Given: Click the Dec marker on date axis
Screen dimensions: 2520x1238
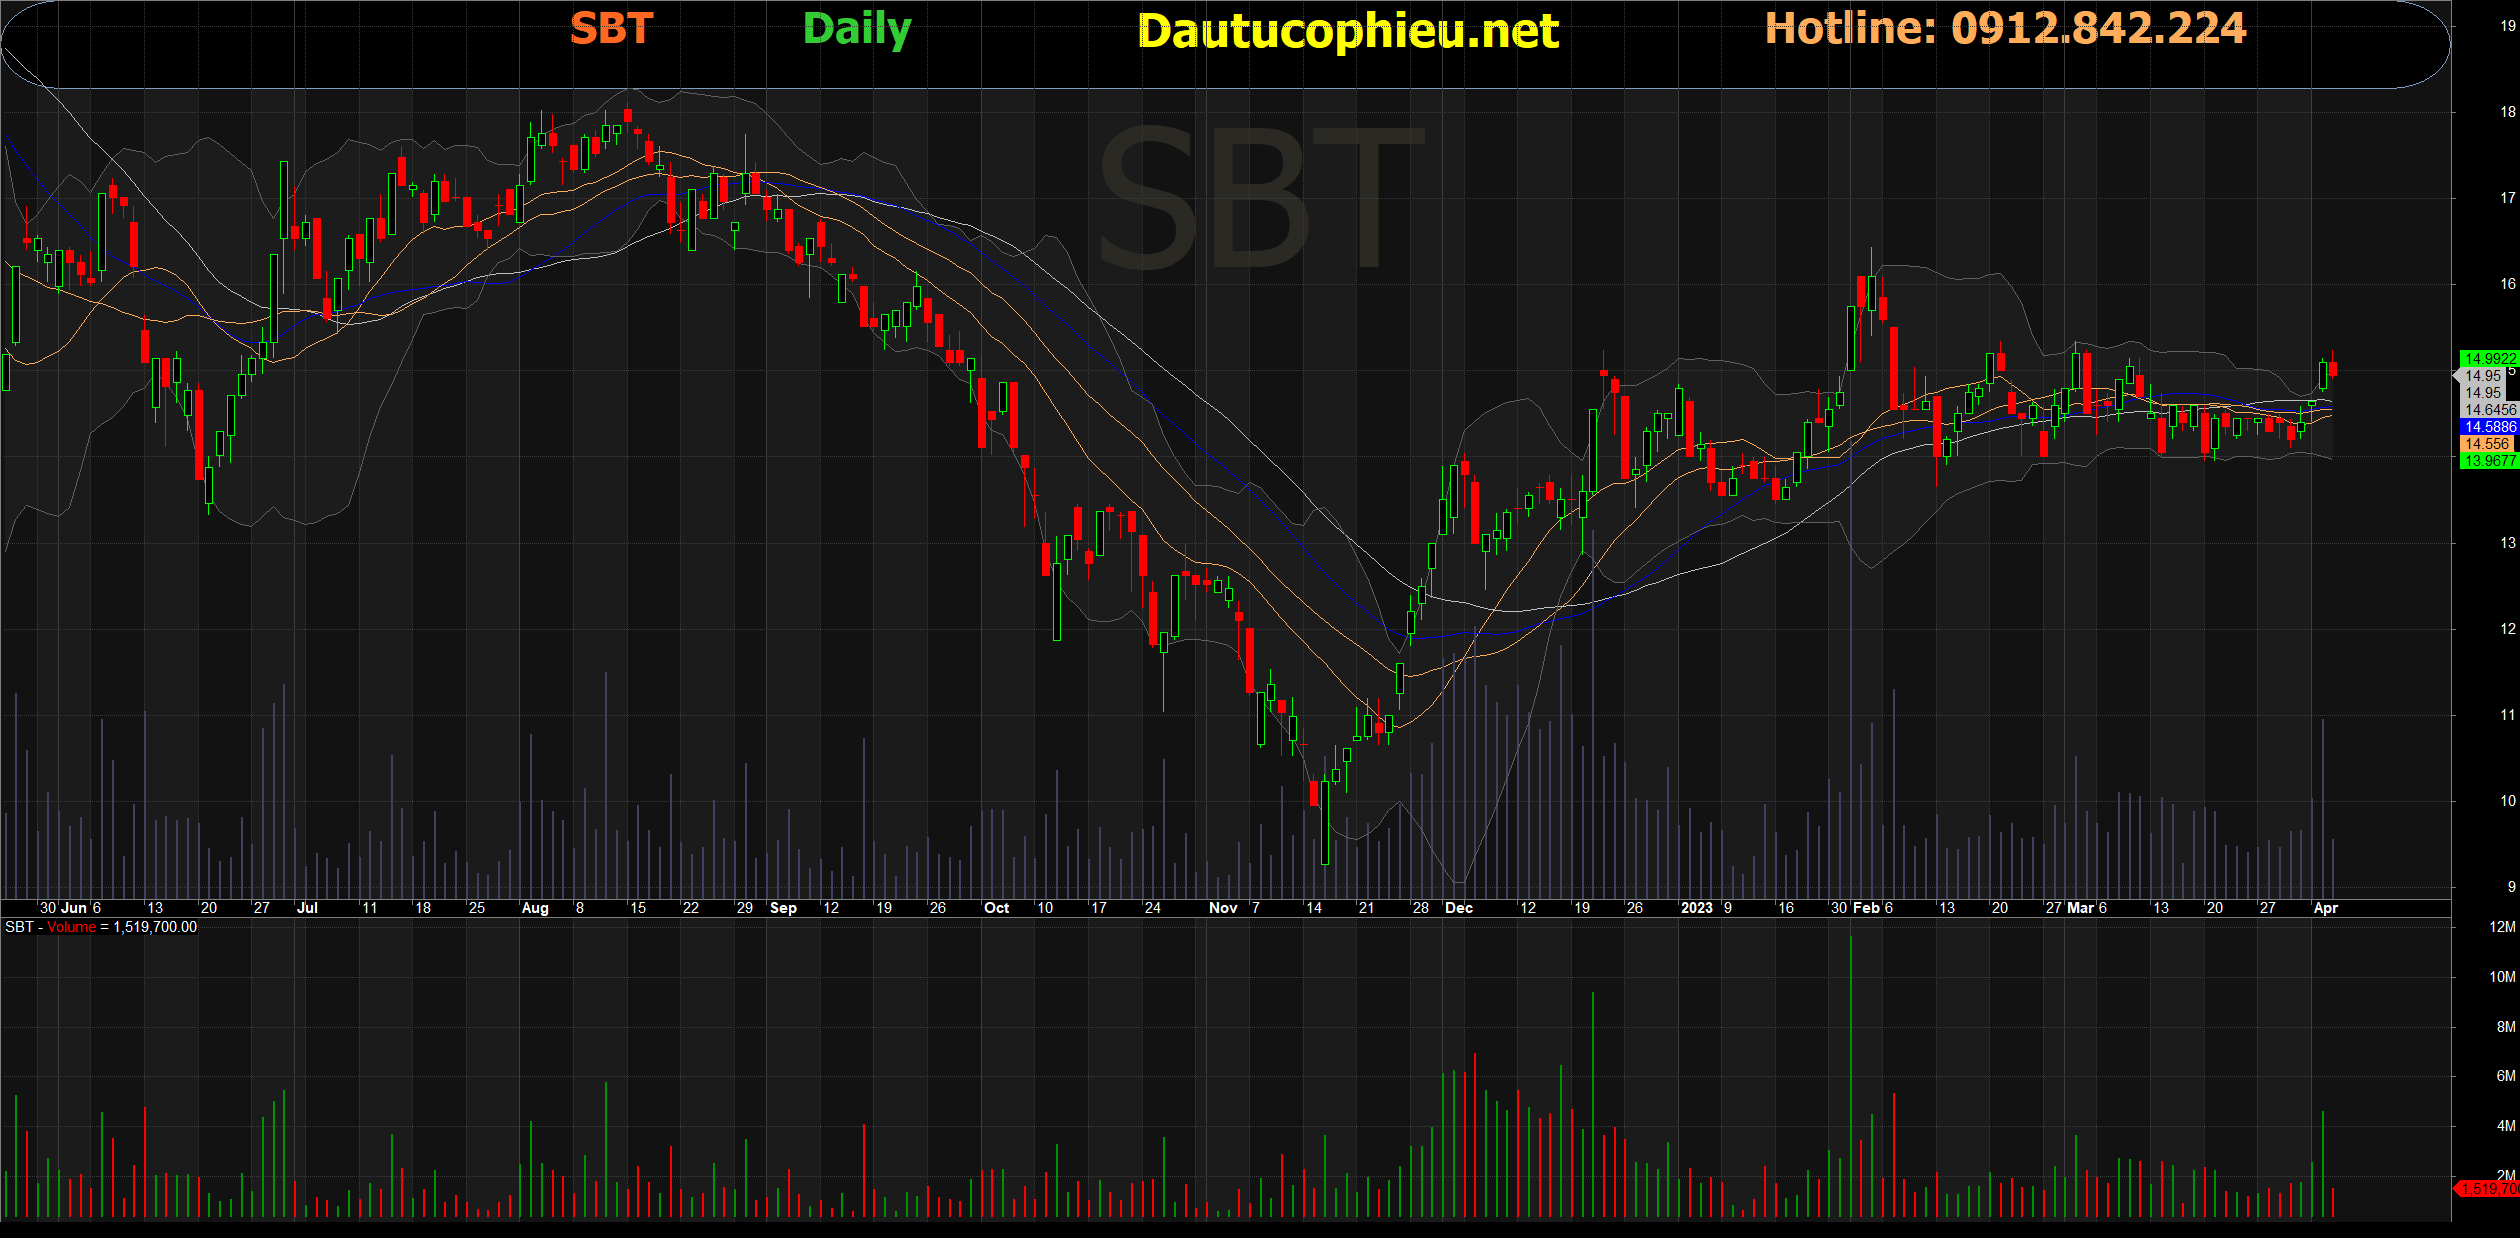Looking at the screenshot, I should coord(1459,908).
